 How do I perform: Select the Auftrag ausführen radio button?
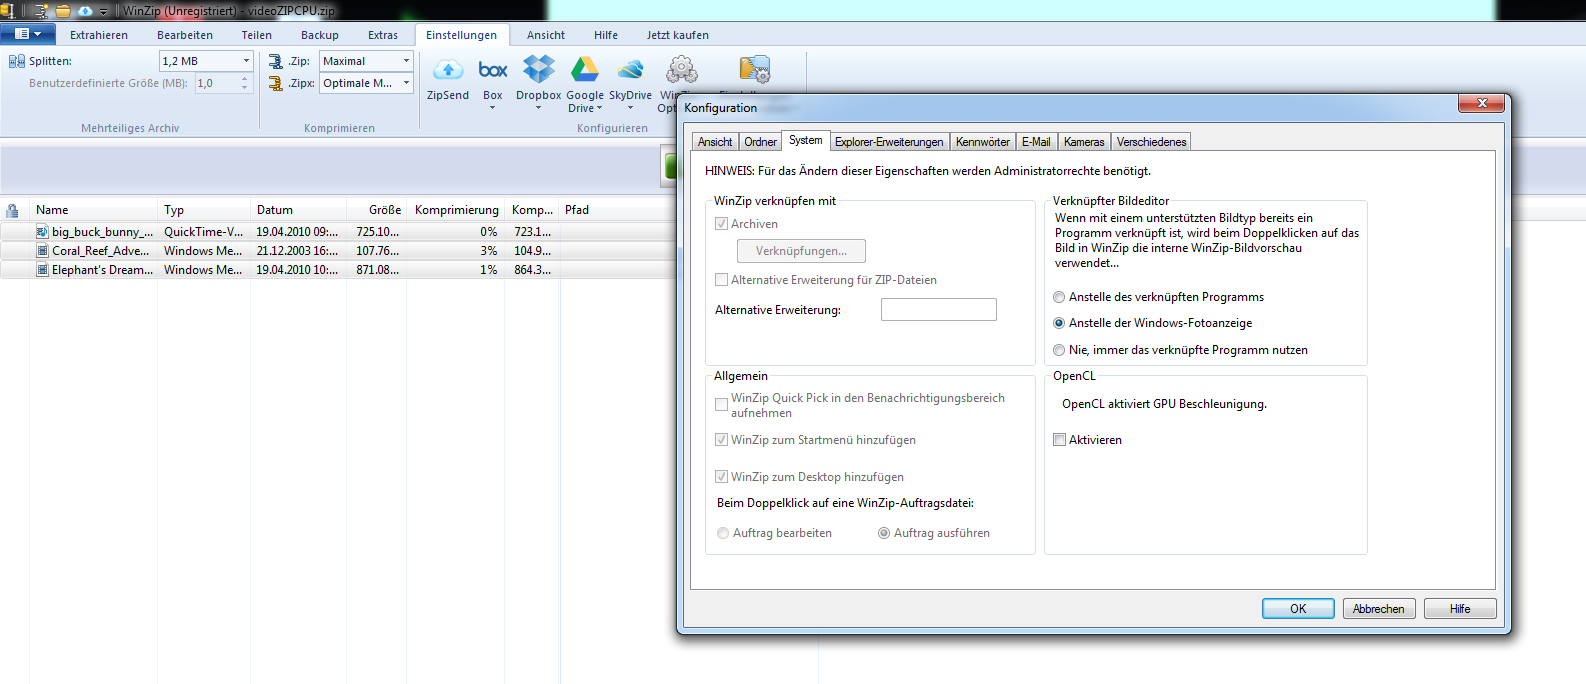click(884, 533)
